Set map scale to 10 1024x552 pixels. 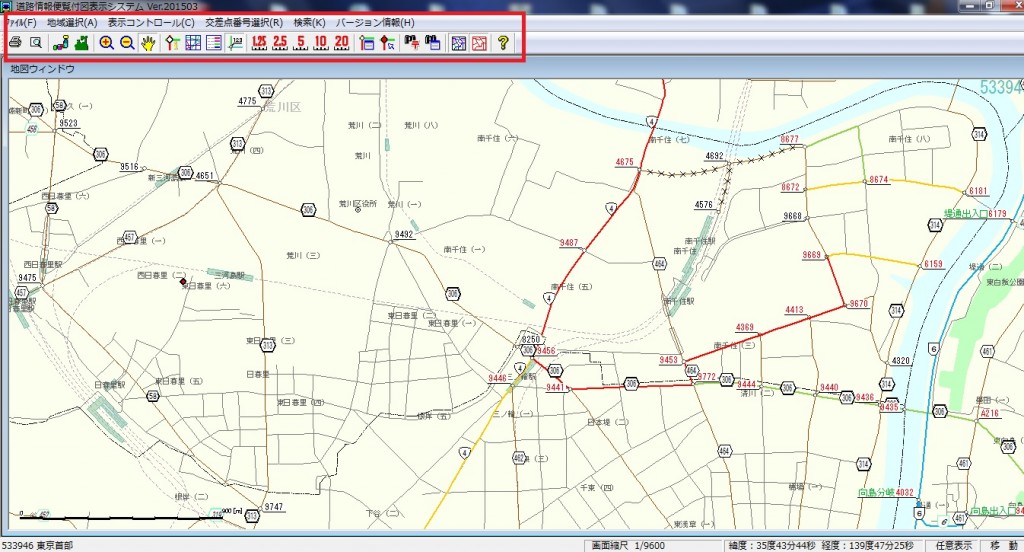[321, 43]
